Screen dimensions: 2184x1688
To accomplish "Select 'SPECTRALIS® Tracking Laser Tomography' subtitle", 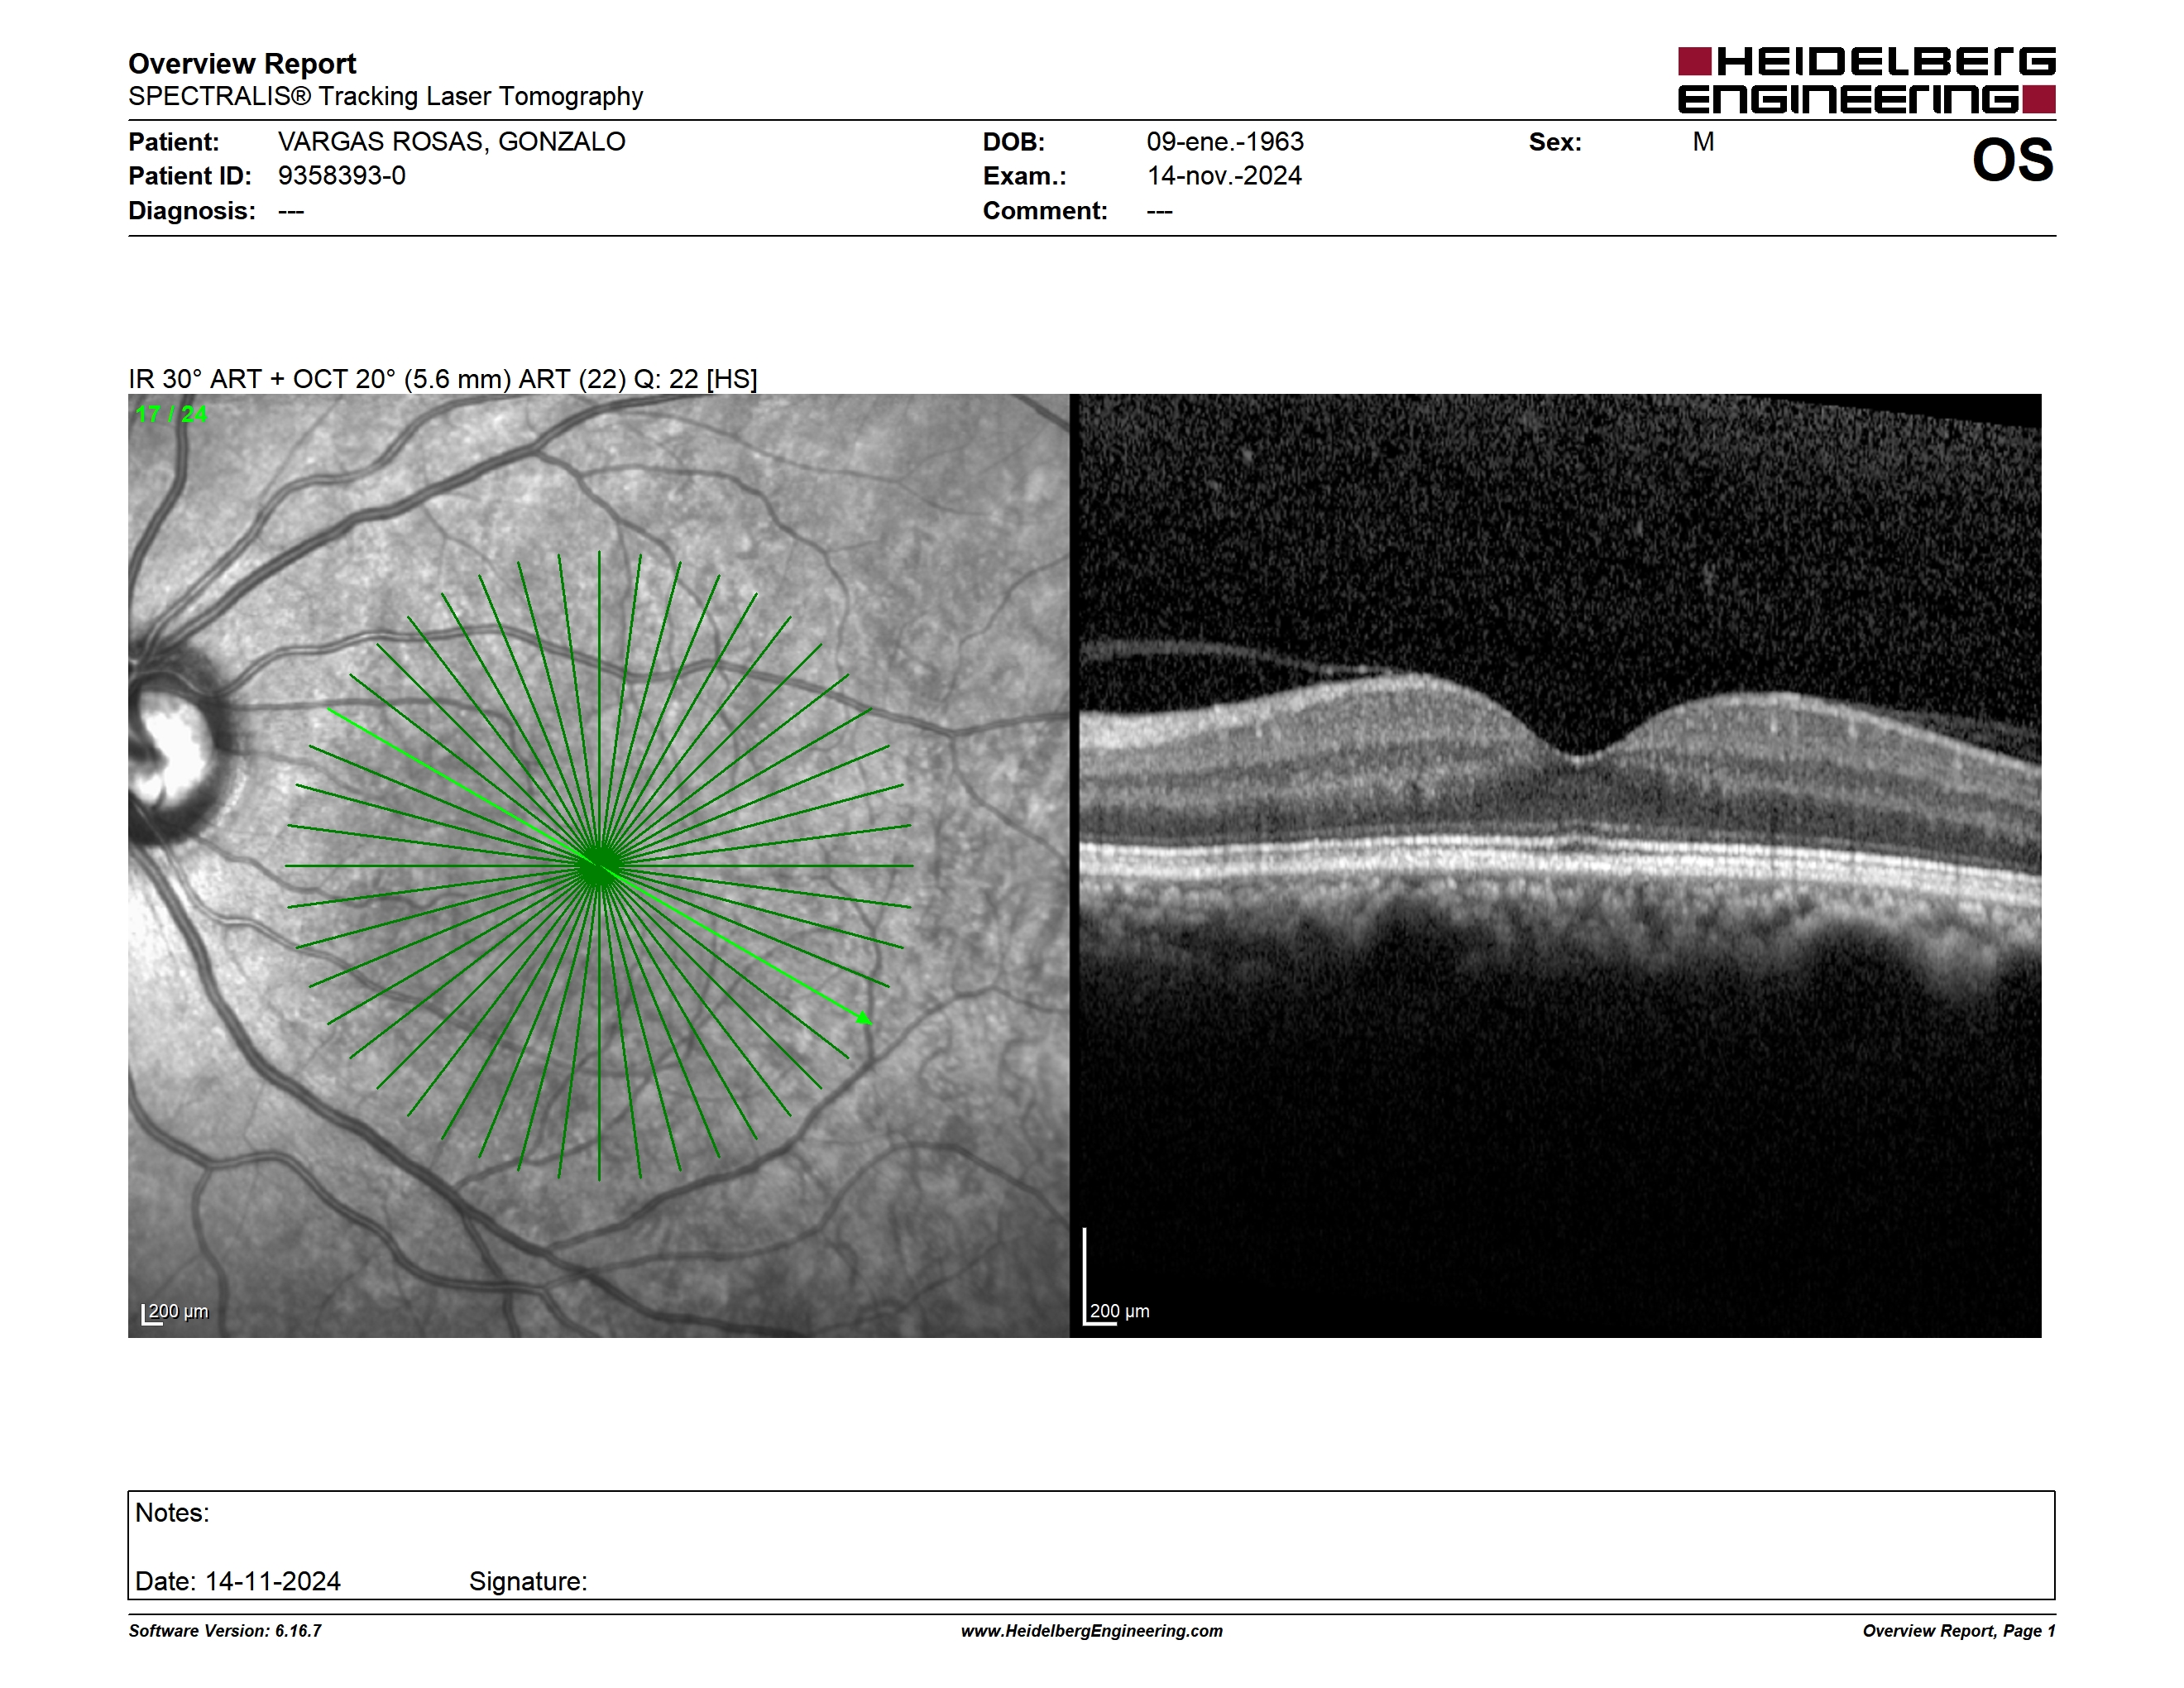I will (385, 96).
